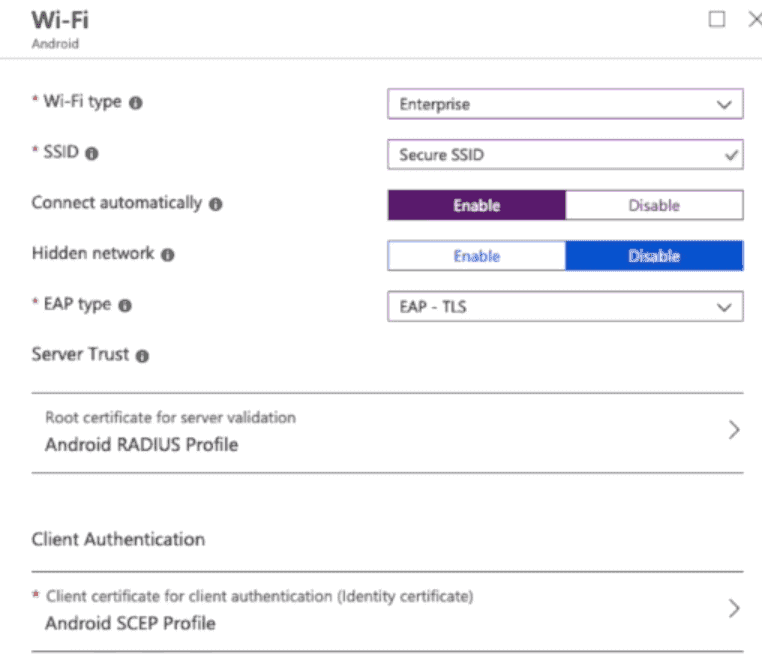Close the Wi-Fi Android blade
The width and height of the screenshot is (762, 669).
tap(755, 19)
